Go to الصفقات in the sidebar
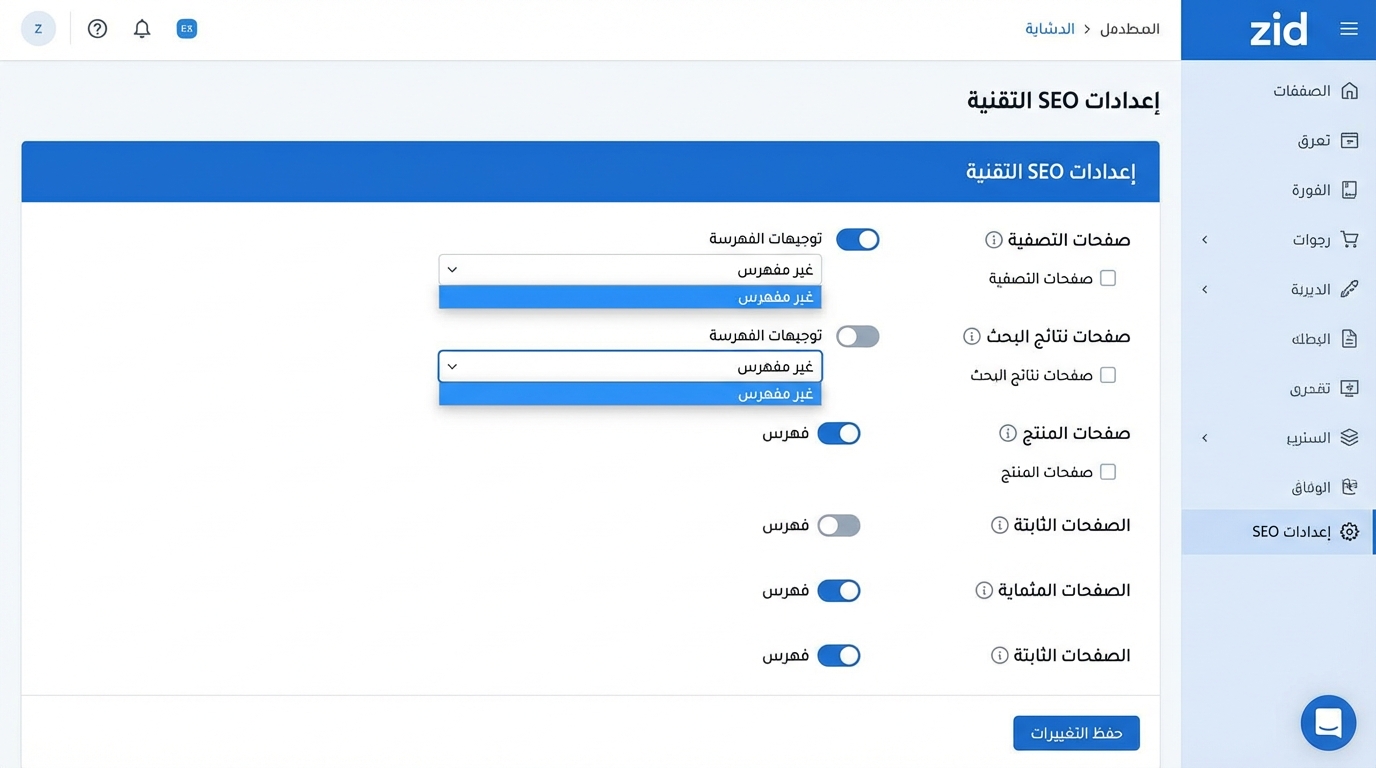Image resolution: width=1376 pixels, height=768 pixels. pyautogui.click(x=1302, y=91)
